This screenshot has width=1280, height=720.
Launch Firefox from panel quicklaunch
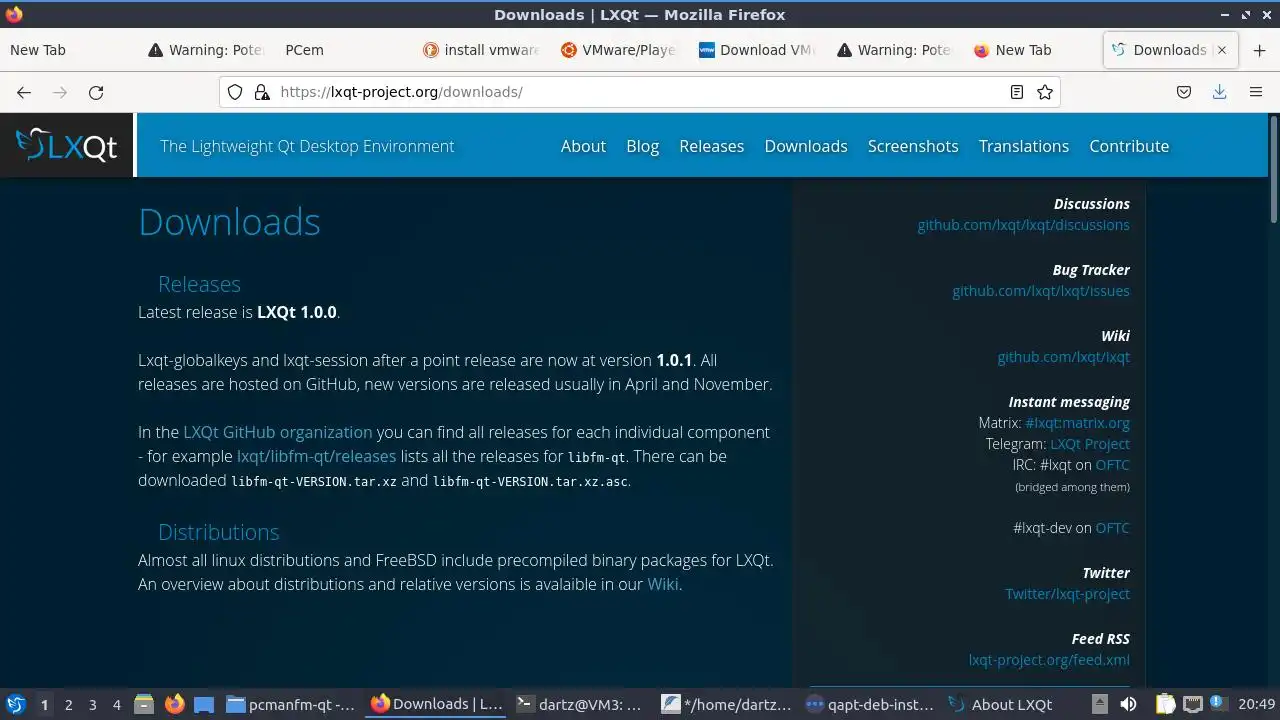[x=174, y=704]
